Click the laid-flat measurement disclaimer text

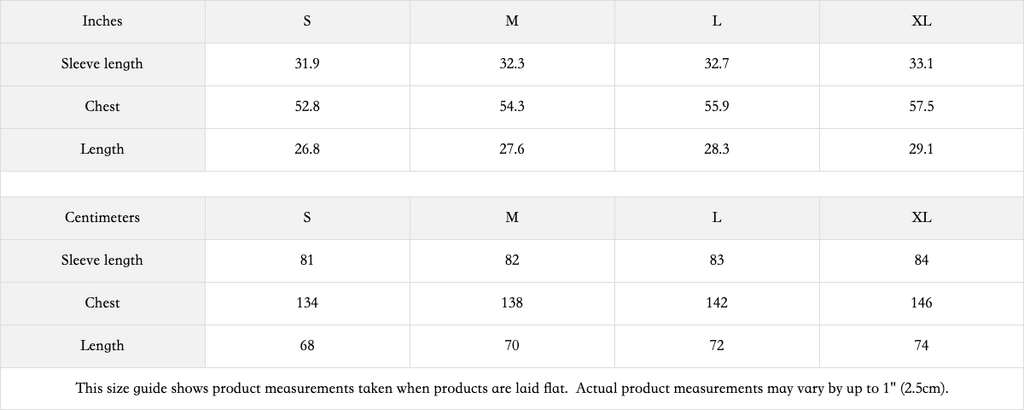click(x=512, y=388)
